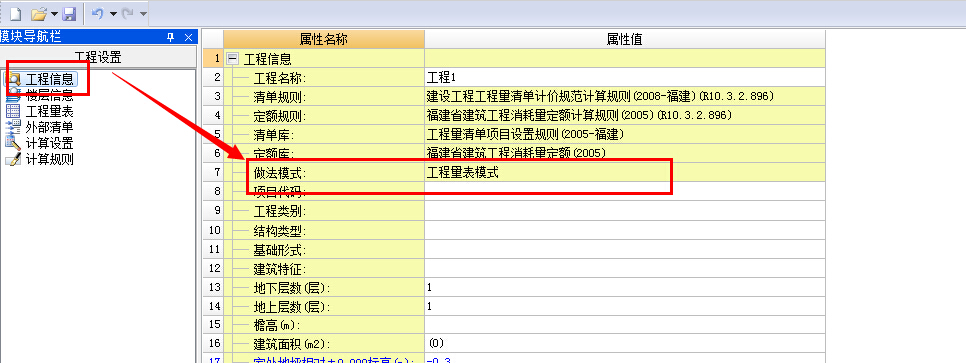Select the 建筑面积(m2) property label
Screen dimensions: 966x363
[292, 345]
